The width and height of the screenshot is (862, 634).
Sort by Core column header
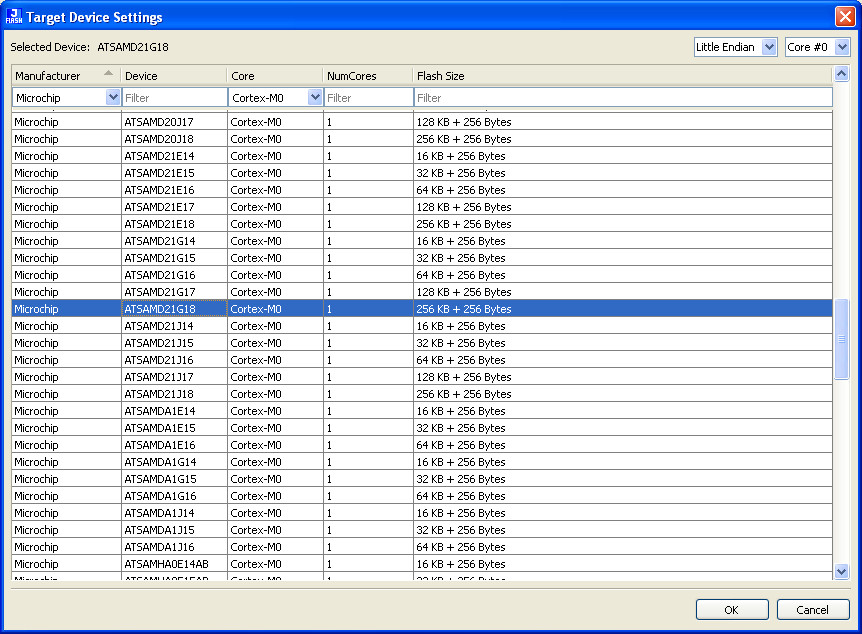[275, 76]
